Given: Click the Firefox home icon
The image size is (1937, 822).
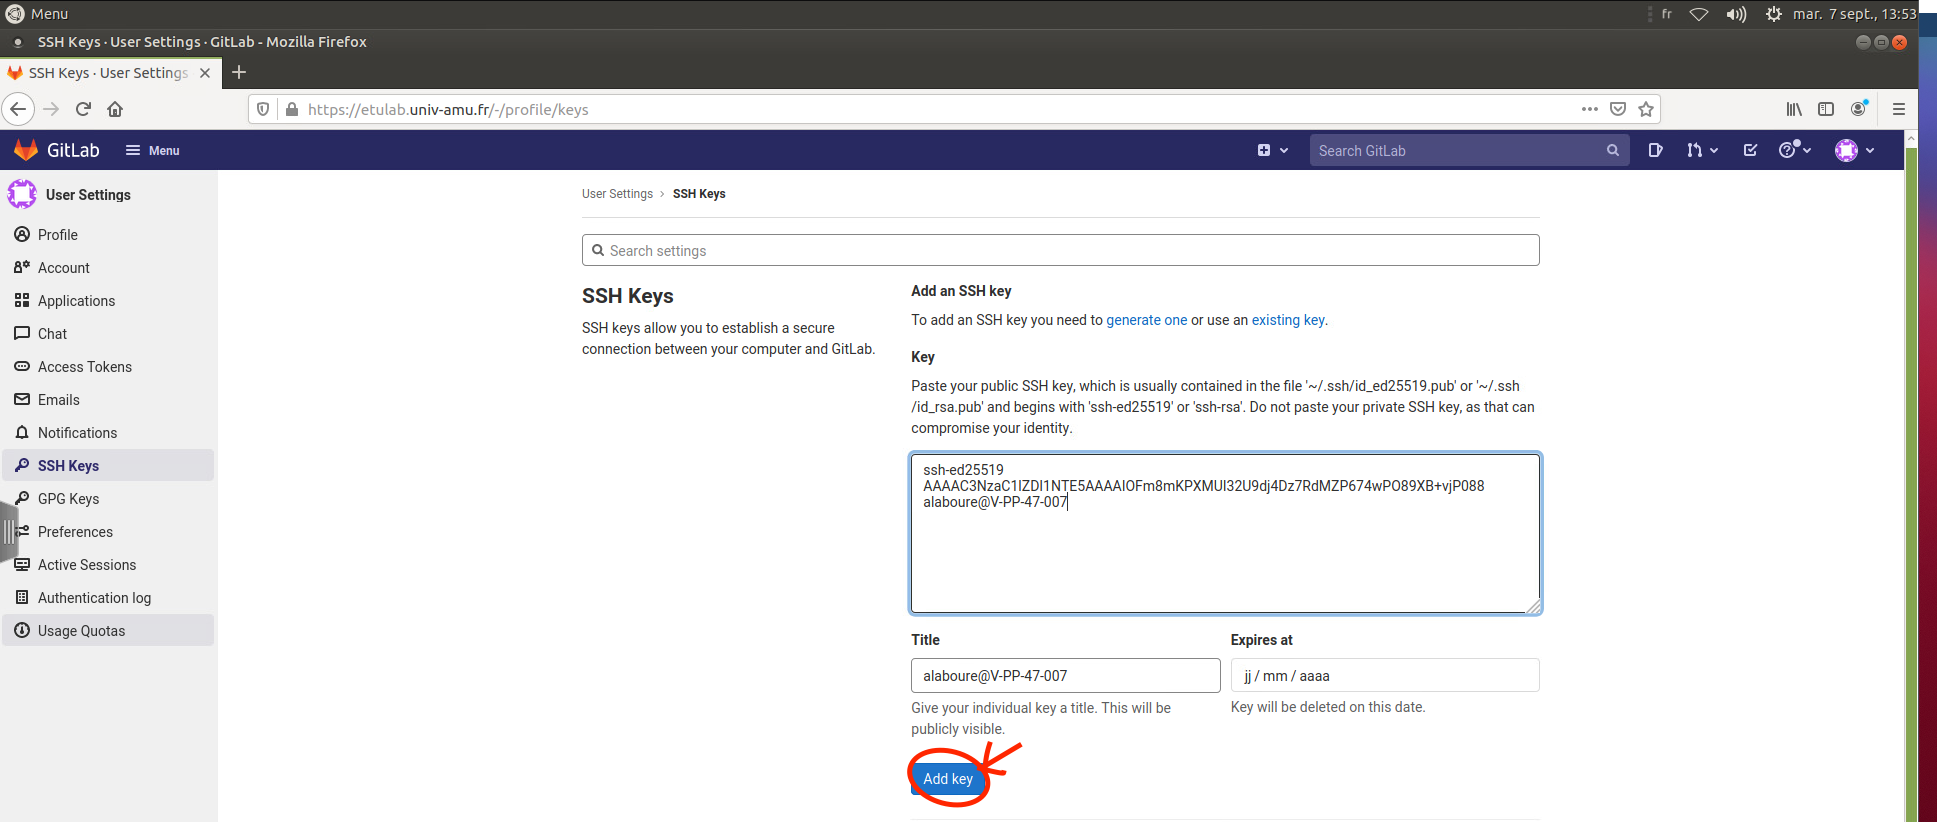Looking at the screenshot, I should (x=115, y=109).
